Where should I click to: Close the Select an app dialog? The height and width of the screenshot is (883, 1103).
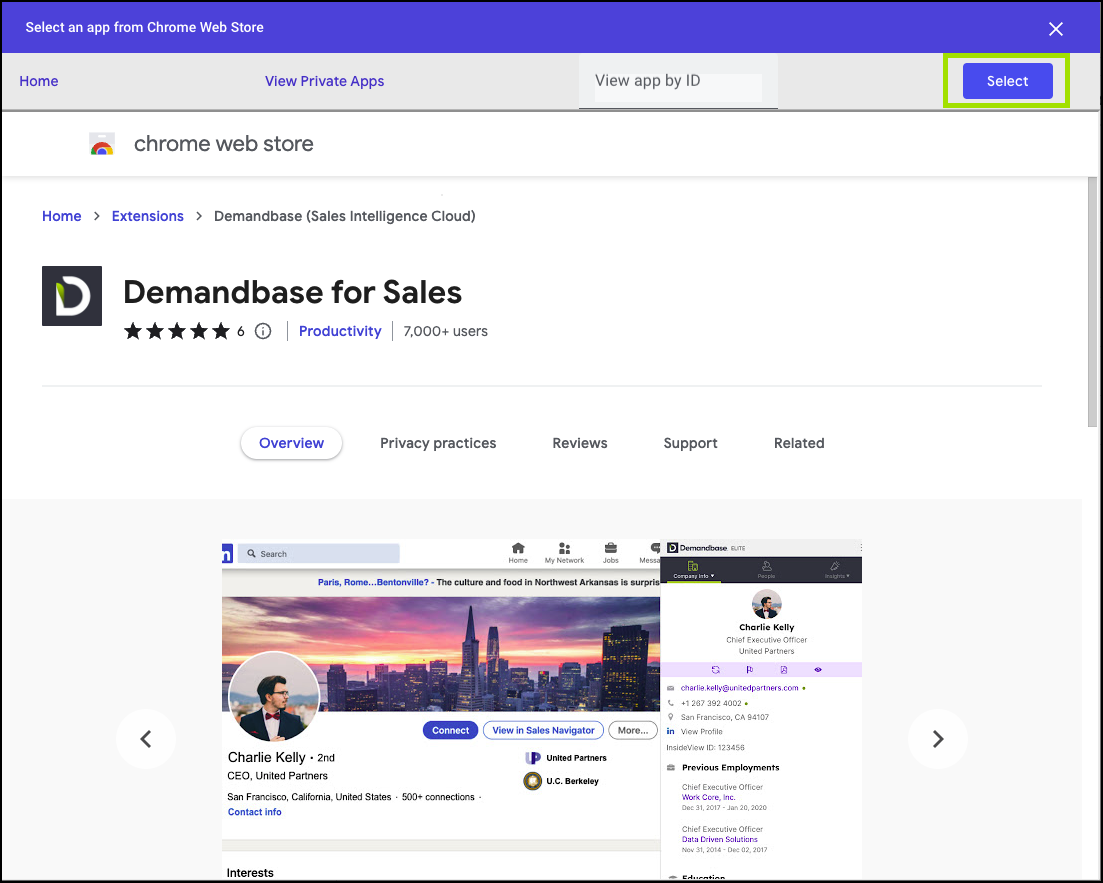click(x=1055, y=29)
